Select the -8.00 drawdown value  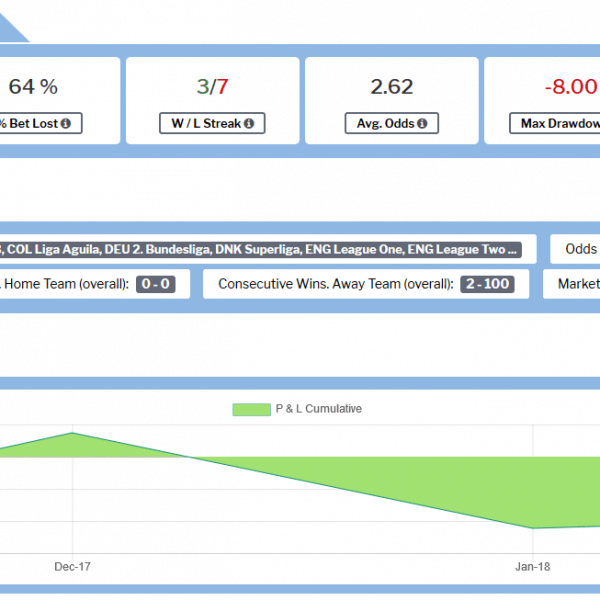pyautogui.click(x=571, y=87)
